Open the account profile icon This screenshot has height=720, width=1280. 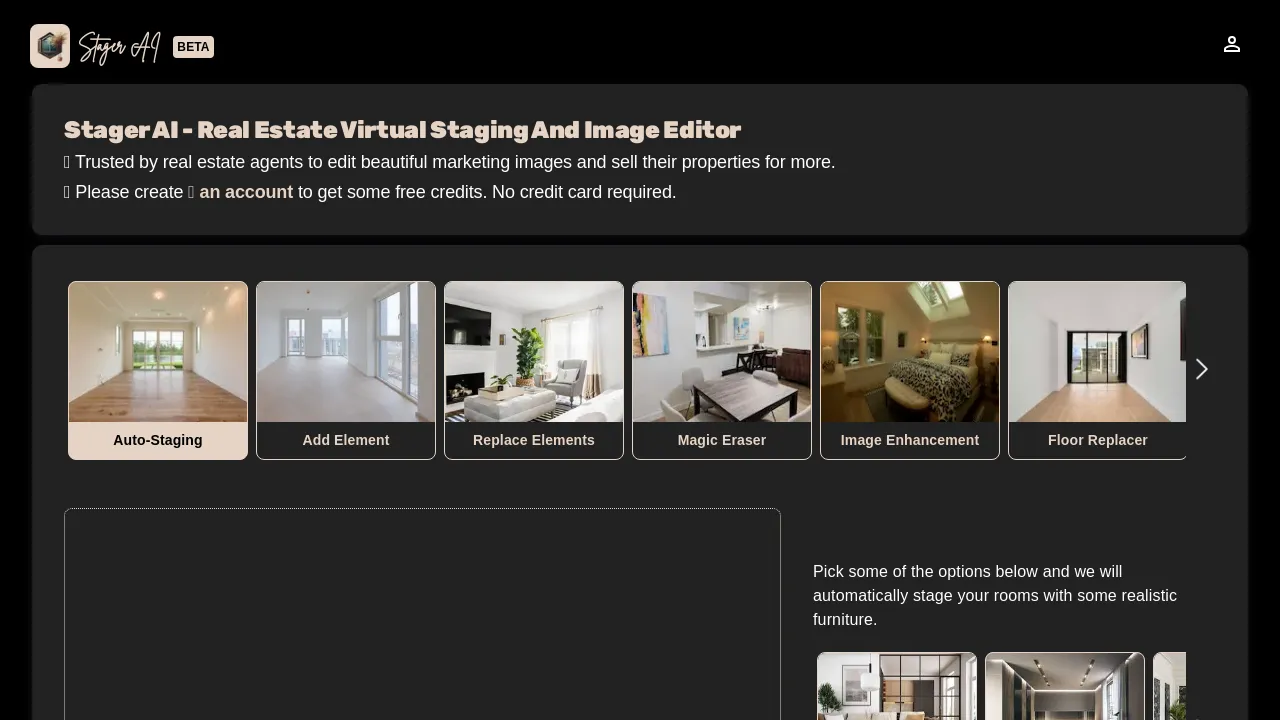point(1232,44)
